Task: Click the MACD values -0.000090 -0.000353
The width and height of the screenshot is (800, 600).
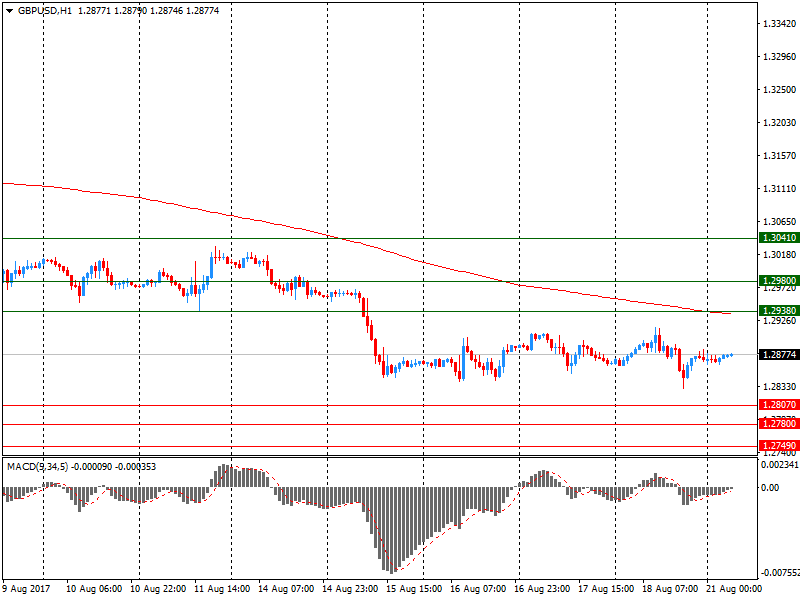Action: (114, 467)
